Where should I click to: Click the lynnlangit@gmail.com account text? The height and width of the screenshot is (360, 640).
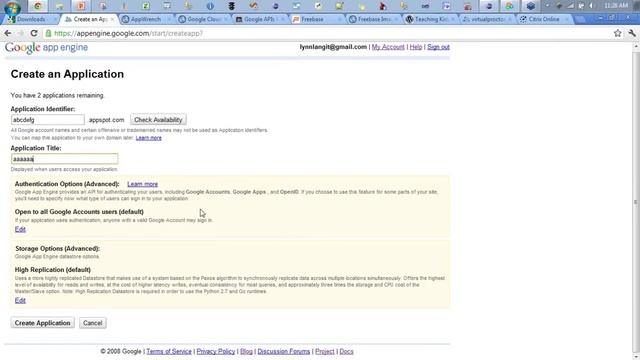[x=333, y=47]
